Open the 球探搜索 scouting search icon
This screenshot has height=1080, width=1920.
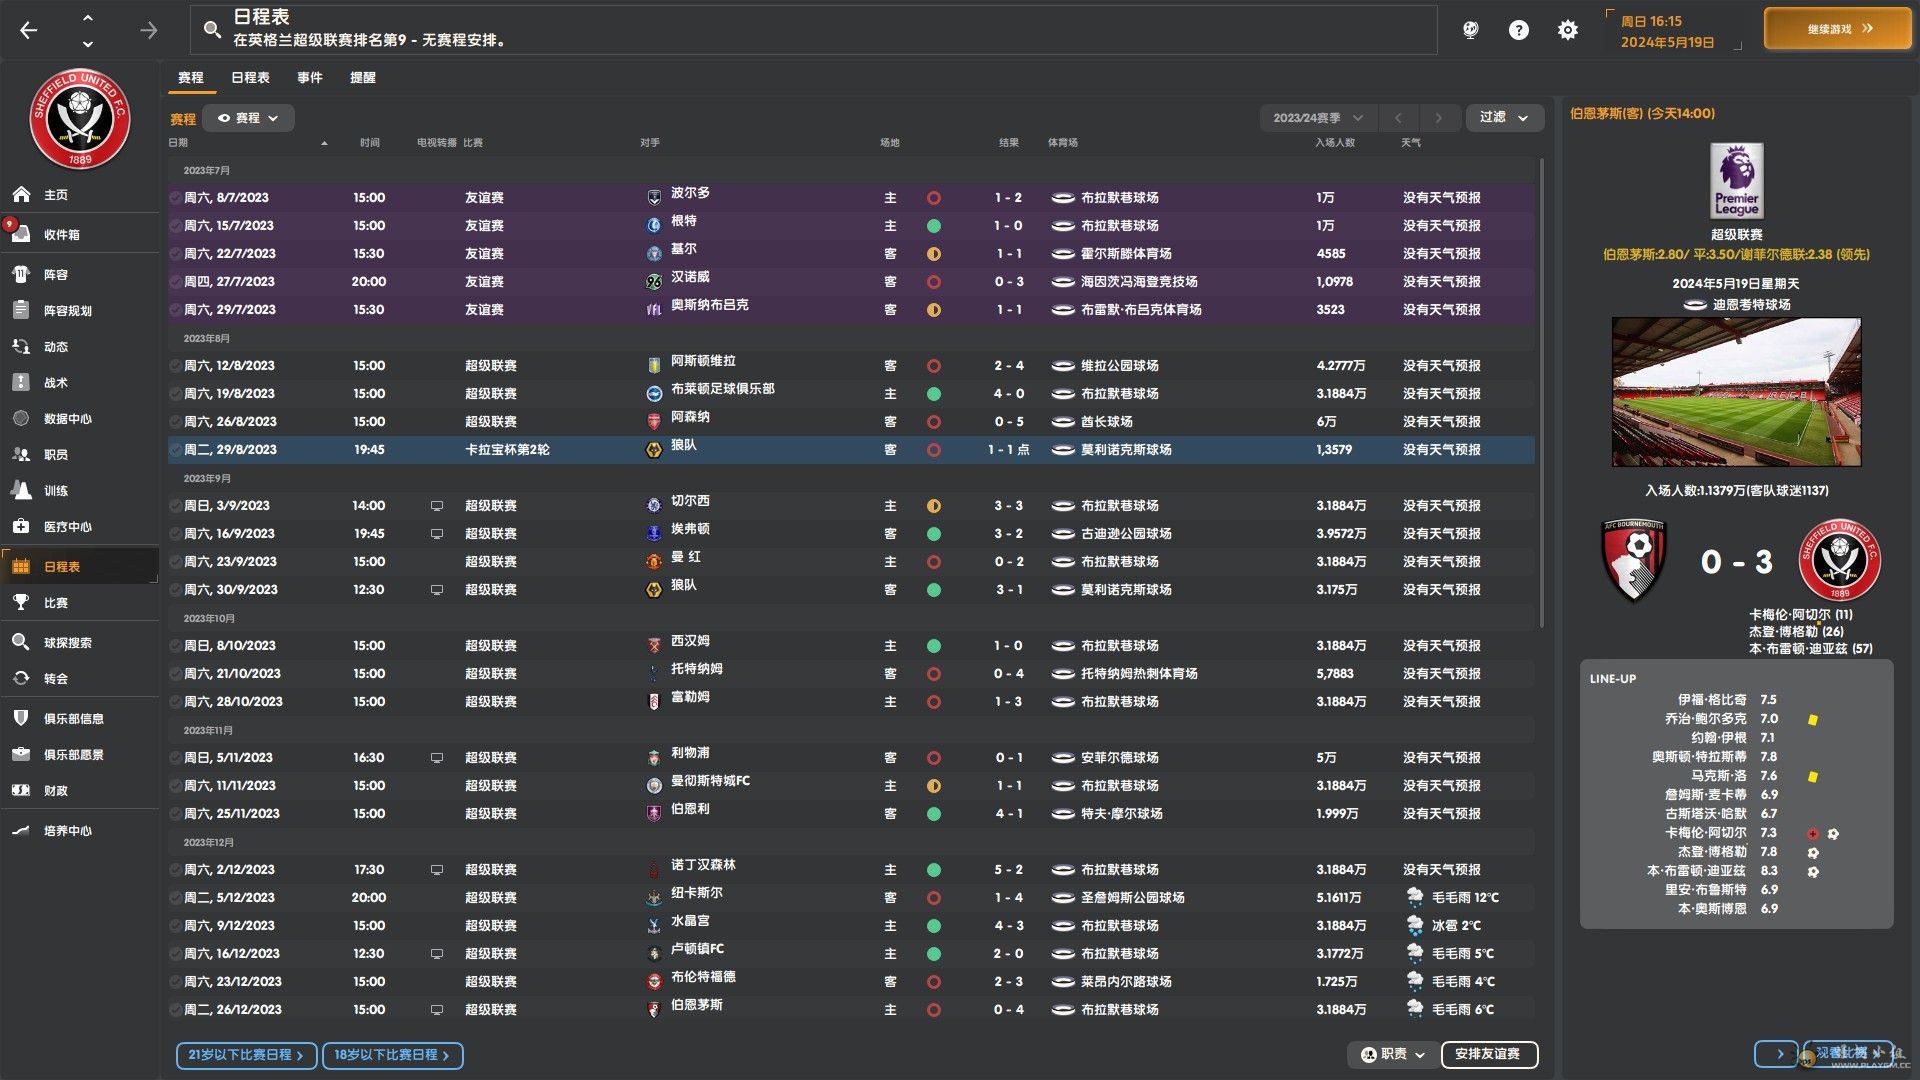tap(21, 642)
